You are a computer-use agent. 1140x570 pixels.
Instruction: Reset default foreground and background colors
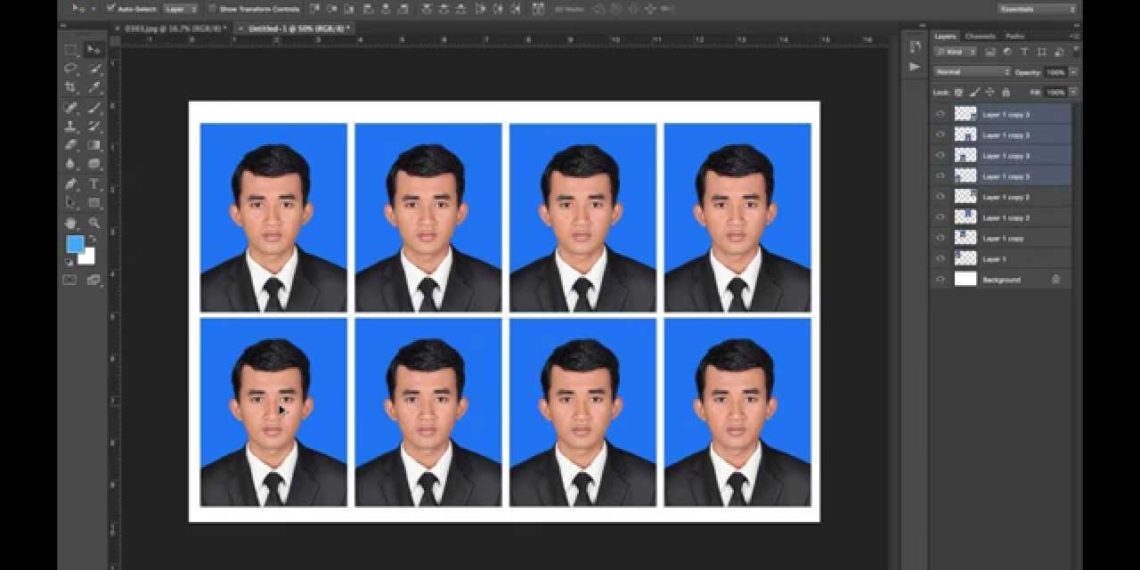coord(69,262)
